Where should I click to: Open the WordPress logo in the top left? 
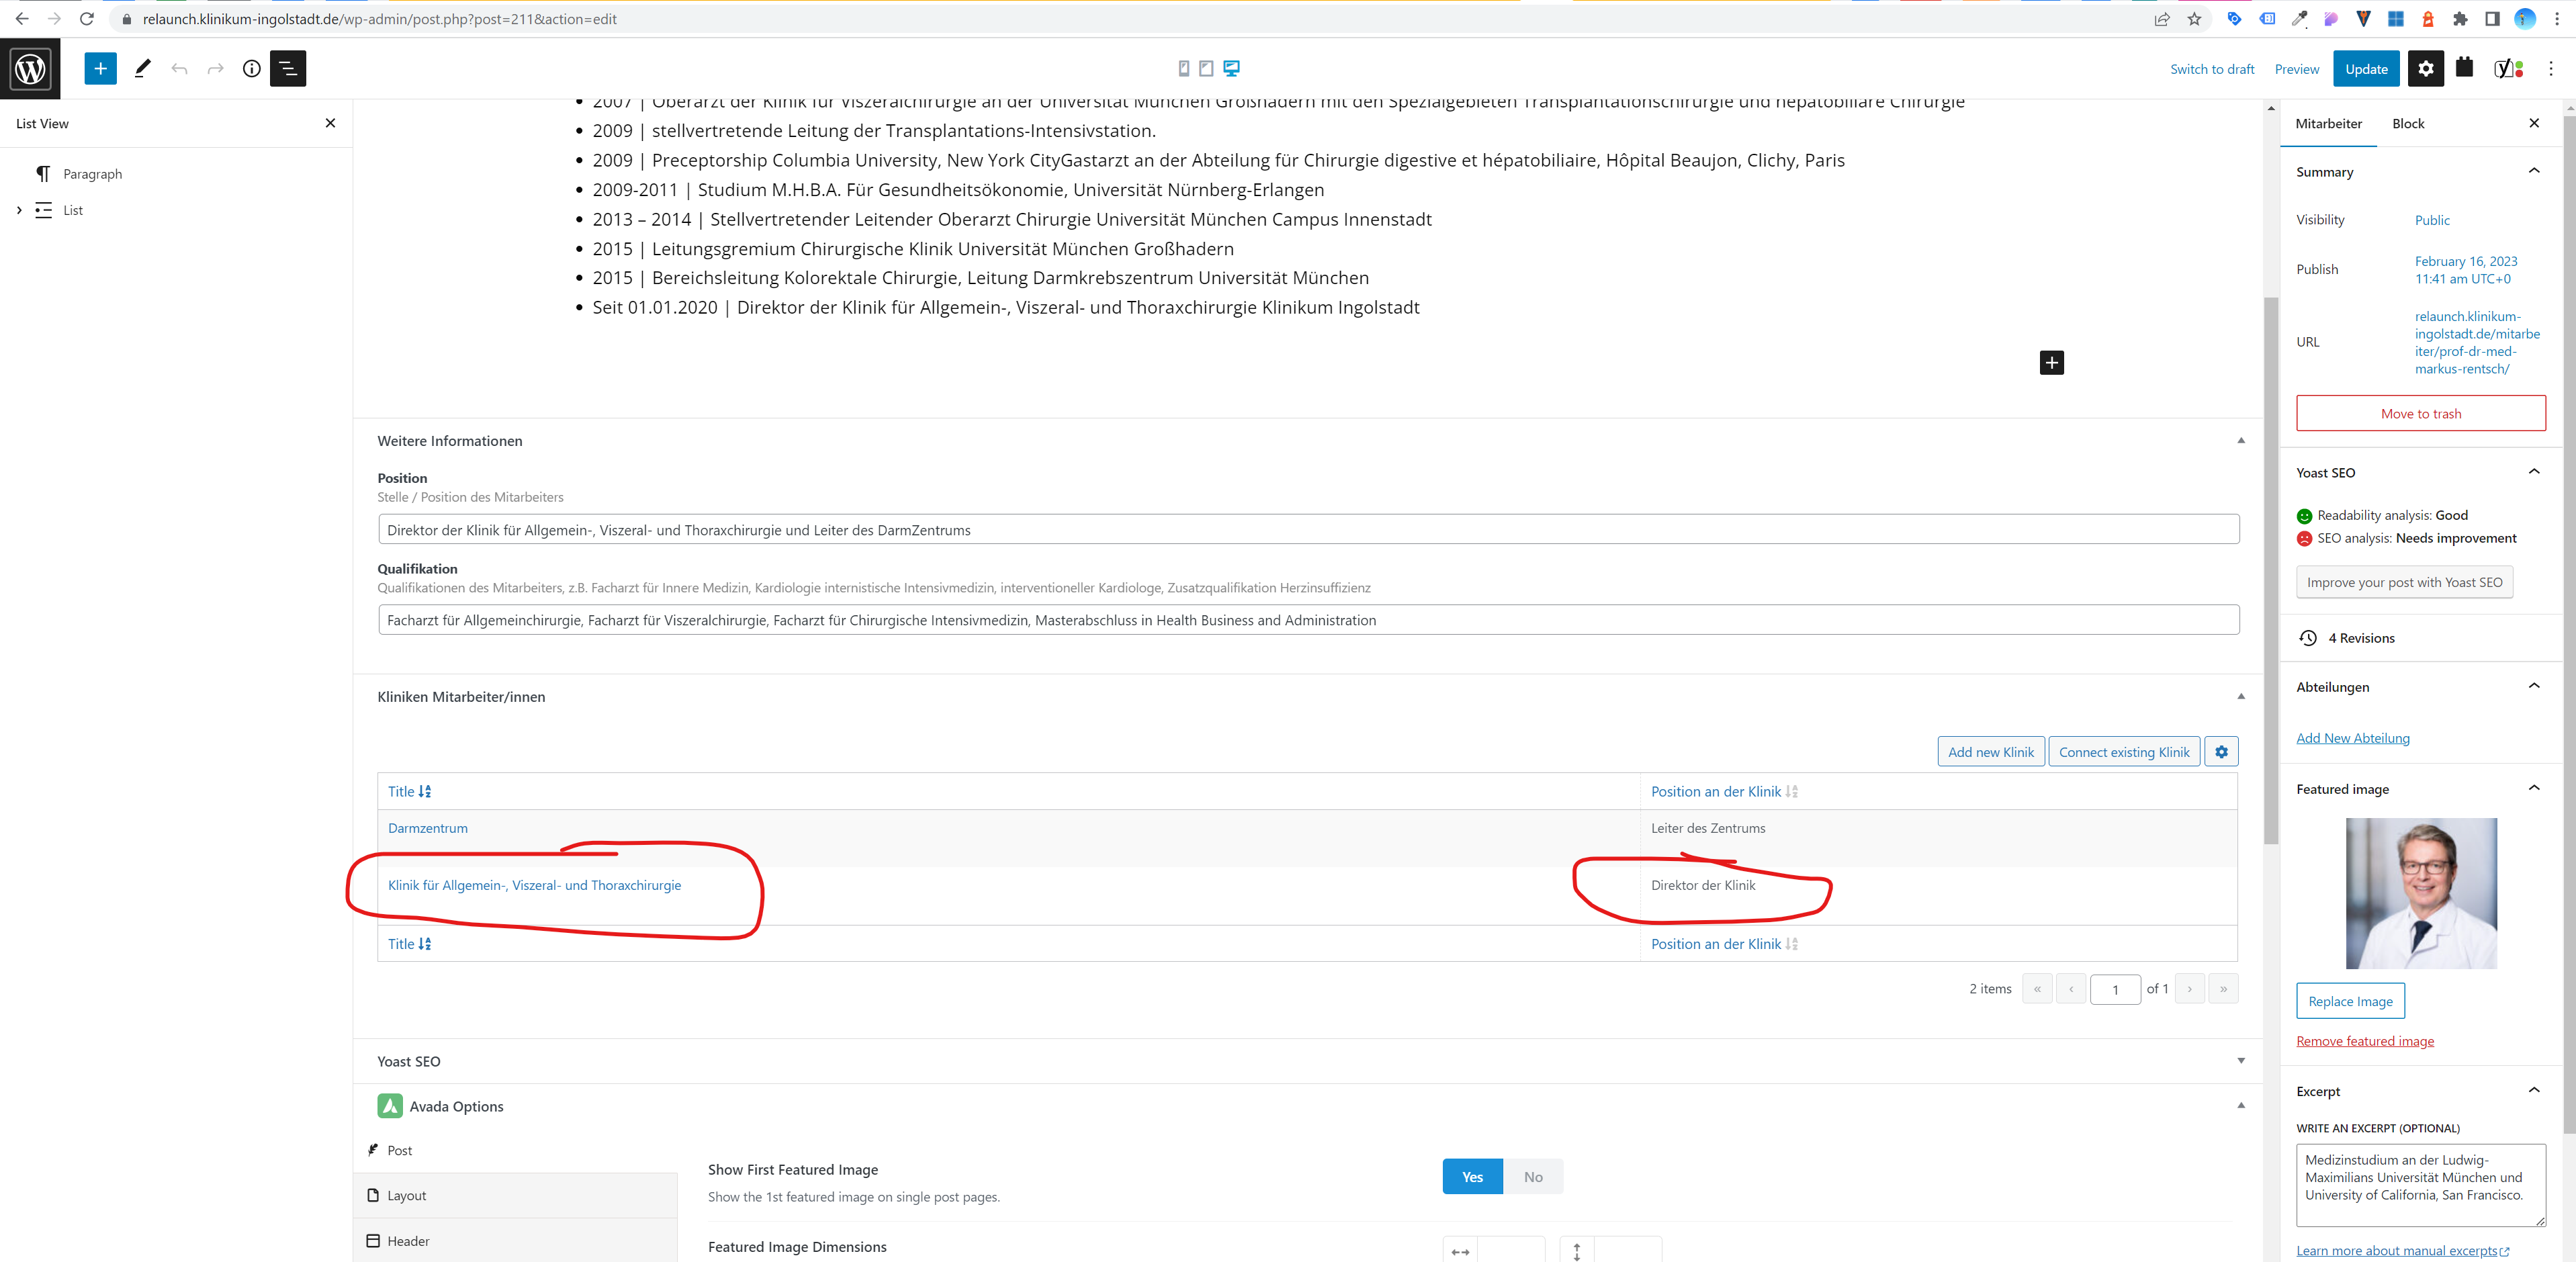tap(30, 68)
